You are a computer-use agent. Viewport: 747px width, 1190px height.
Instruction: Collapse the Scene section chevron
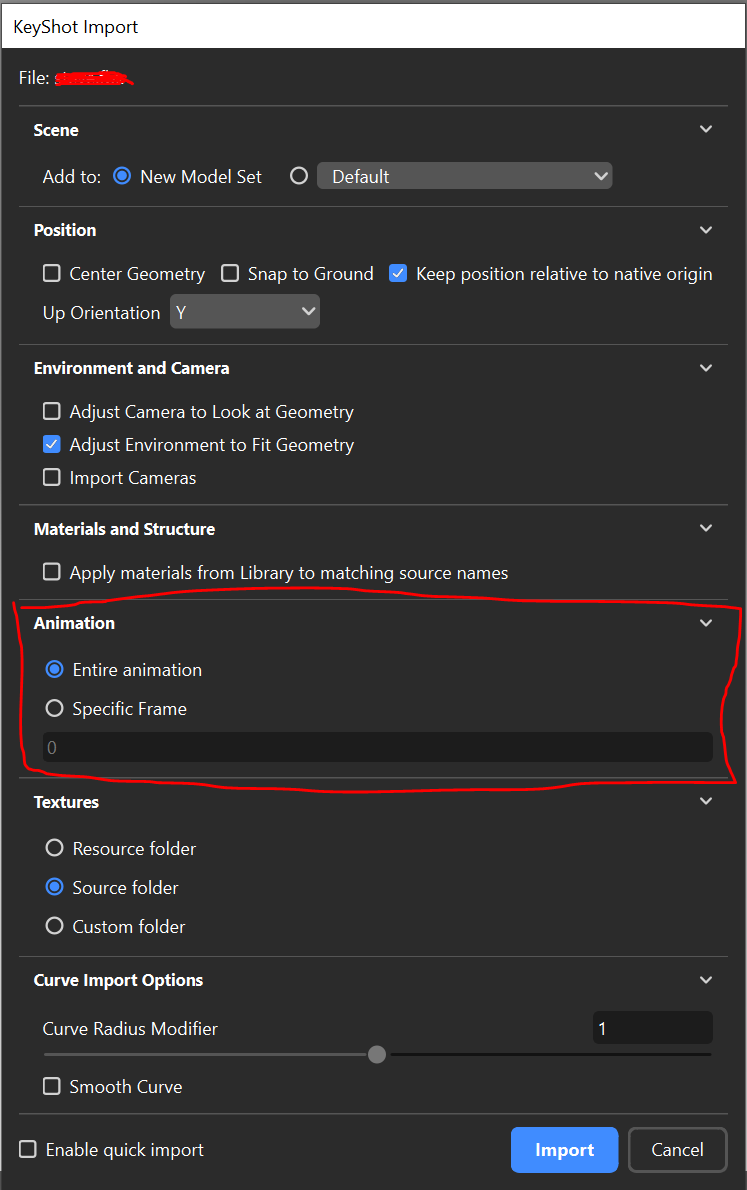[x=706, y=129]
